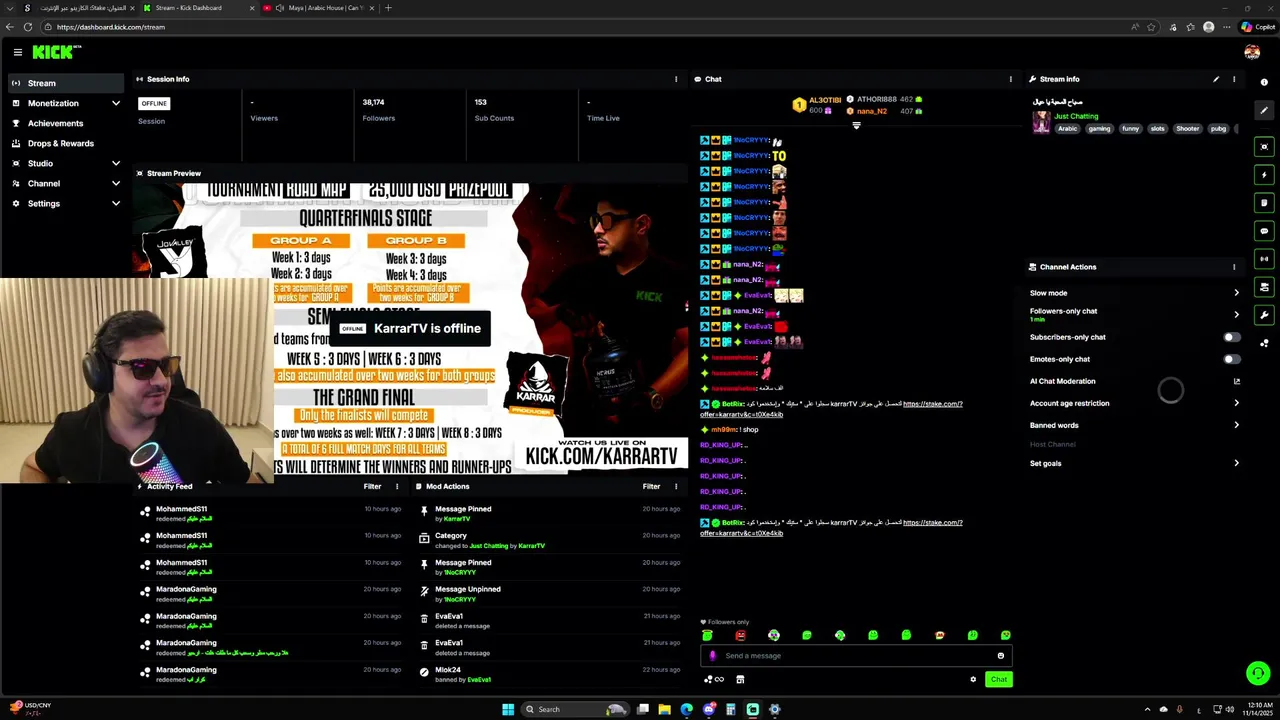Click the wrench icon in right sidebar

pos(1264,315)
